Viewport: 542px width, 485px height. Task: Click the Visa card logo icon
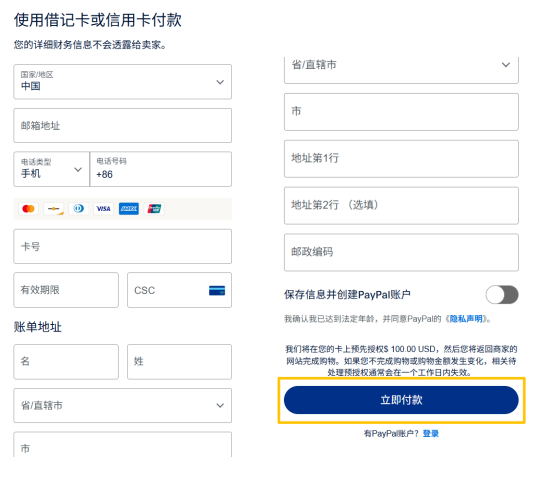[104, 209]
